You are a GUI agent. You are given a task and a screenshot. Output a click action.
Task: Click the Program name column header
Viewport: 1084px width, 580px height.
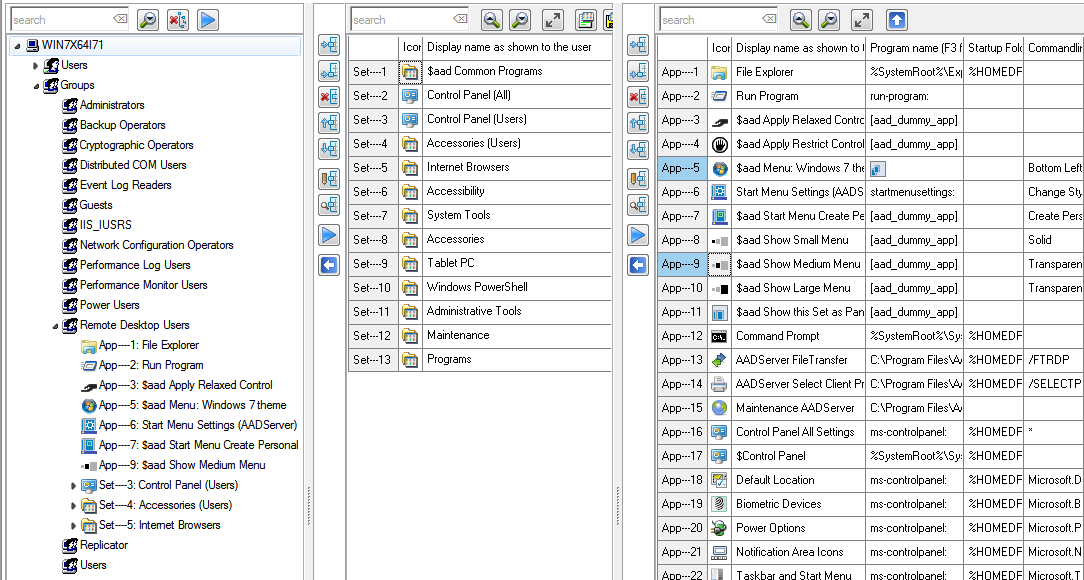(x=915, y=47)
